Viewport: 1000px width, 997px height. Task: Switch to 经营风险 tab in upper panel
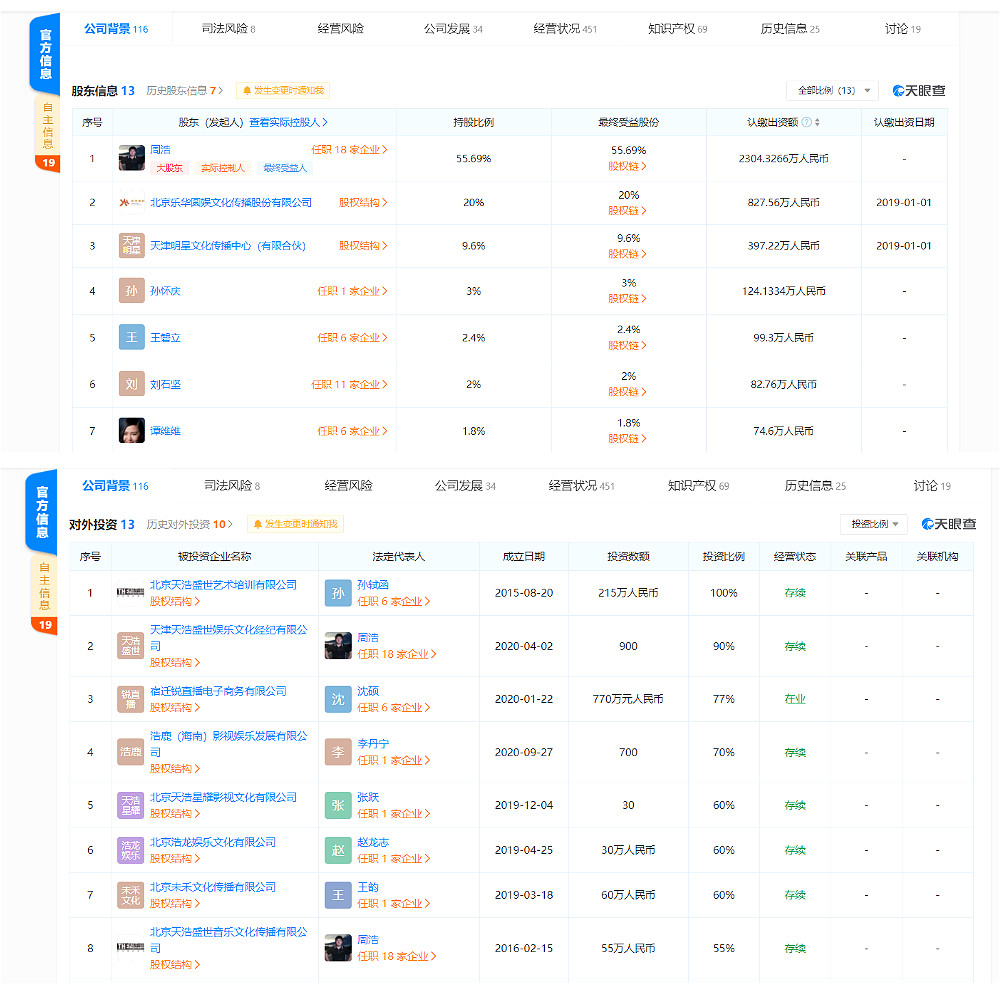click(x=341, y=29)
